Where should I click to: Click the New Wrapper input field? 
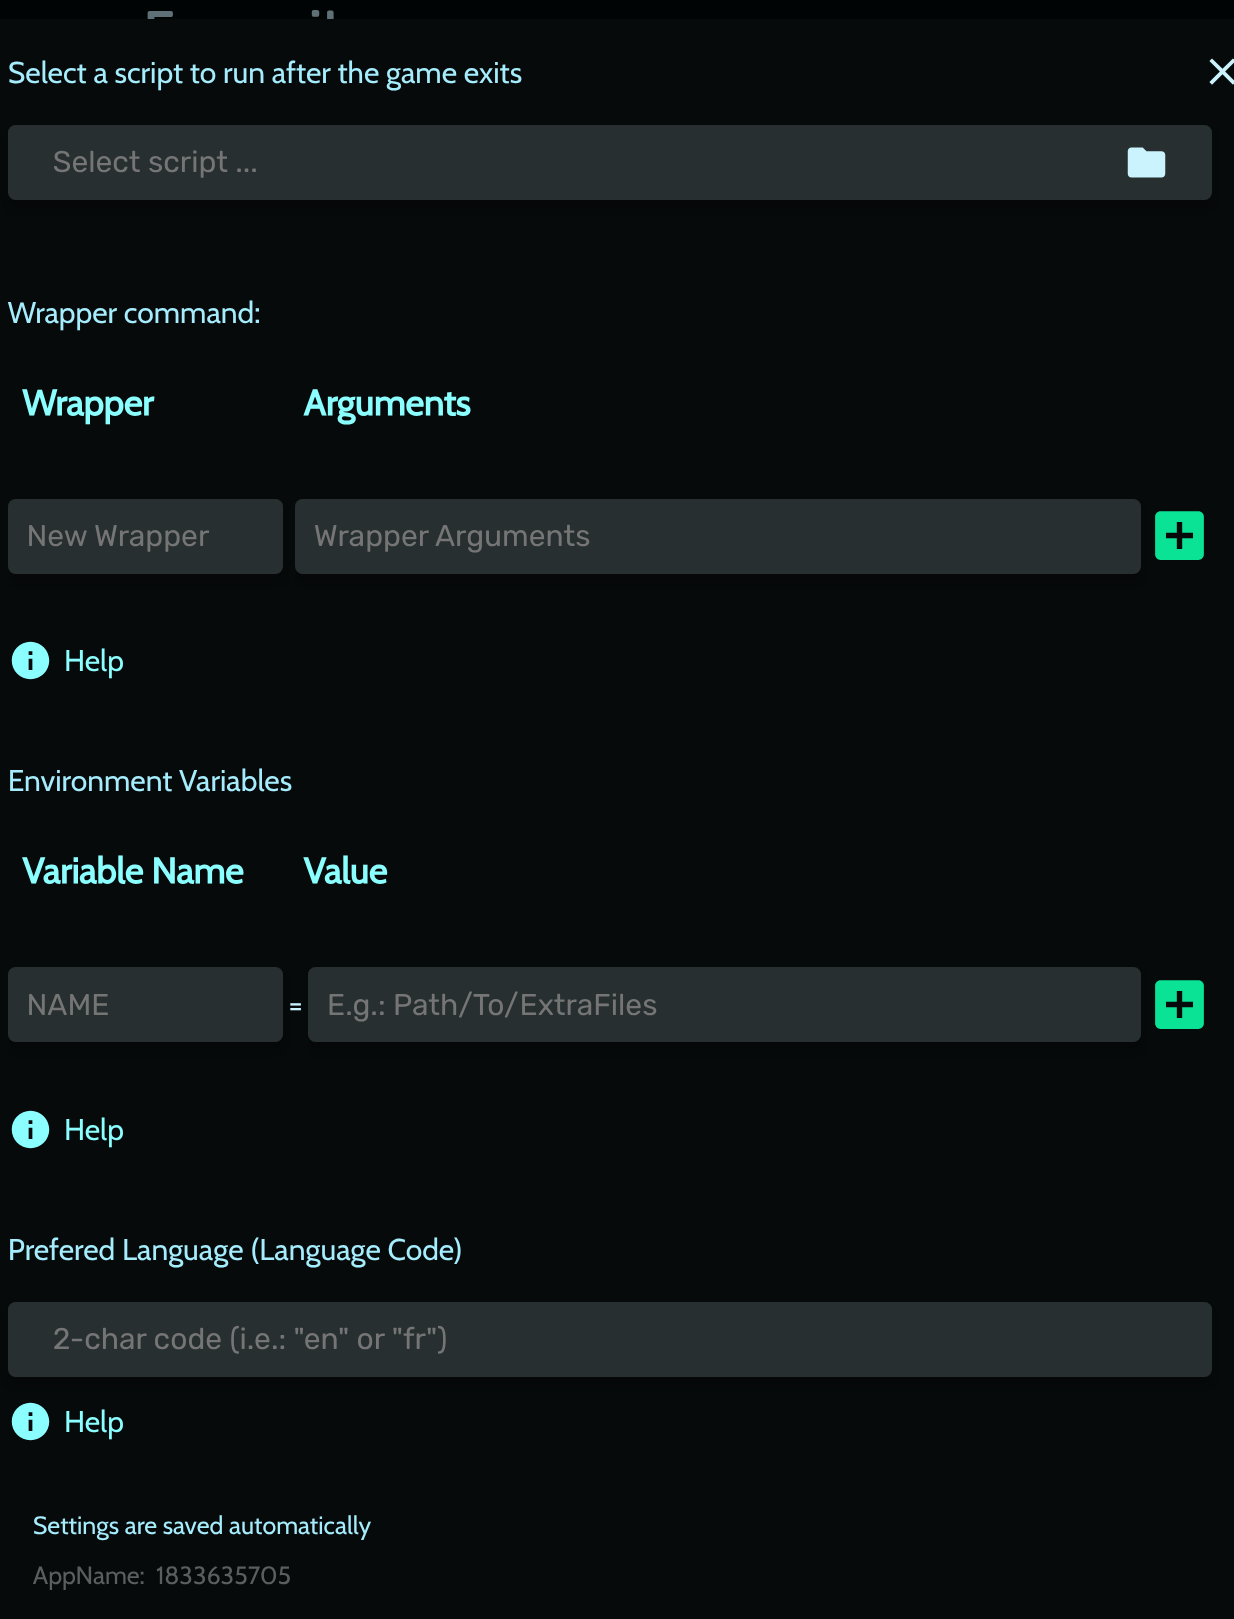click(145, 537)
